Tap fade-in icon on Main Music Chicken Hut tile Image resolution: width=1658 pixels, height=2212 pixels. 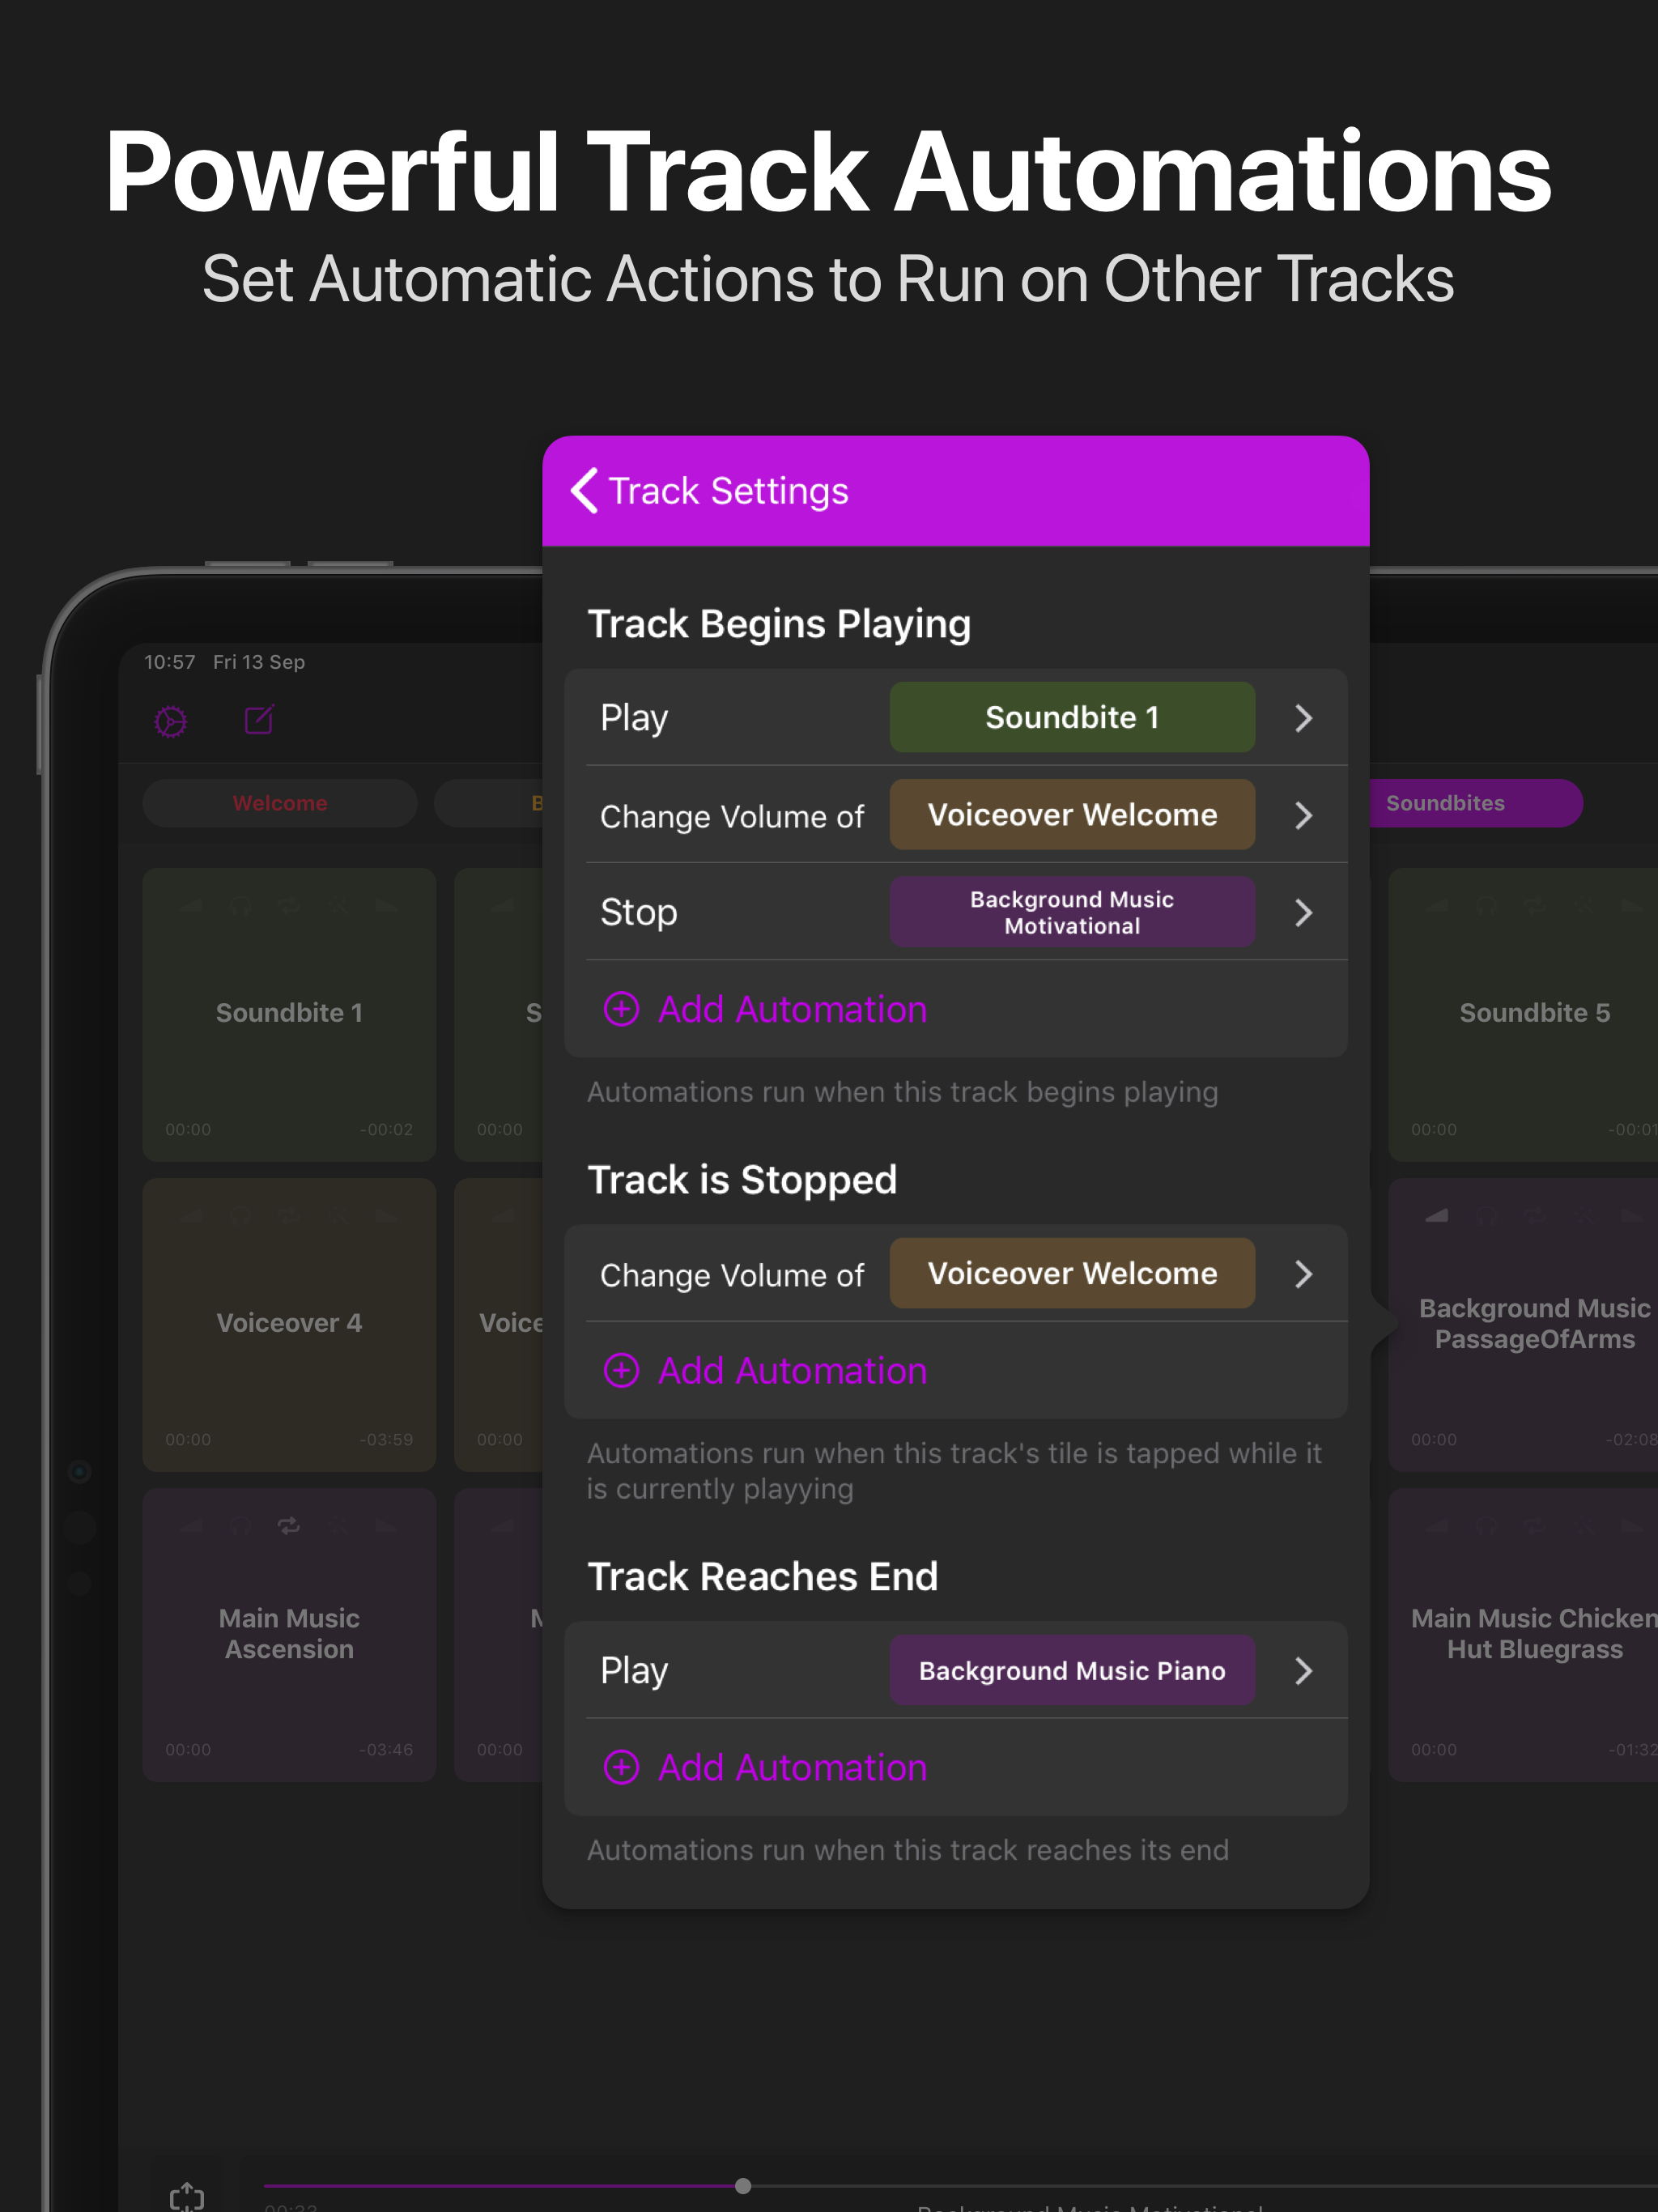tap(1437, 1526)
